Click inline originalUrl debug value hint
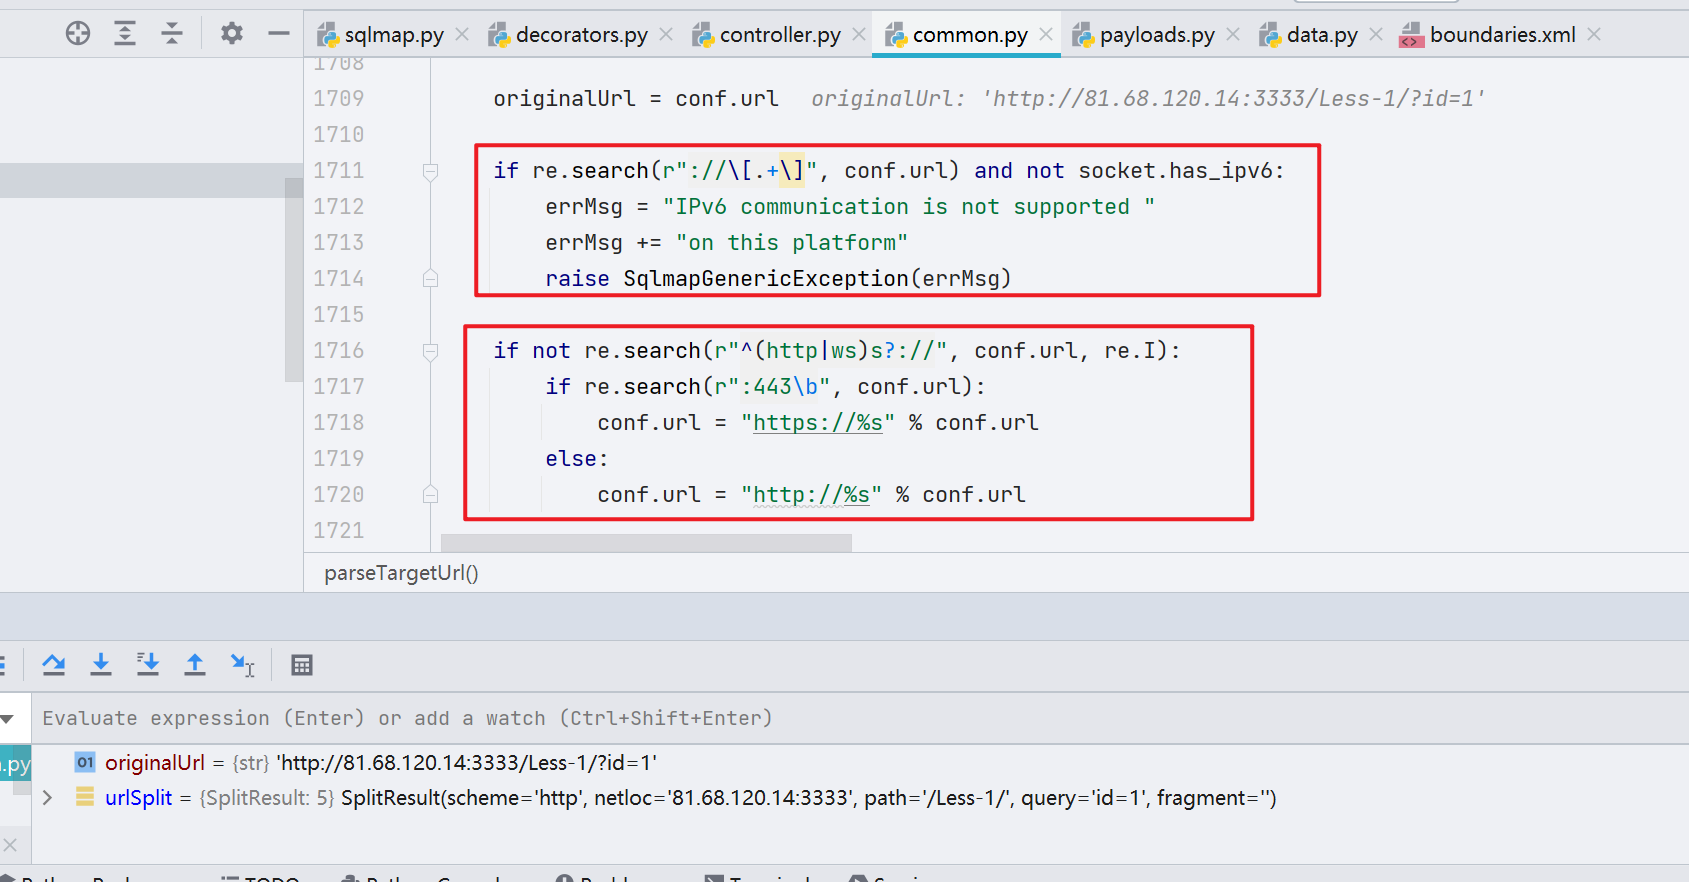The image size is (1689, 882). pos(1148,99)
